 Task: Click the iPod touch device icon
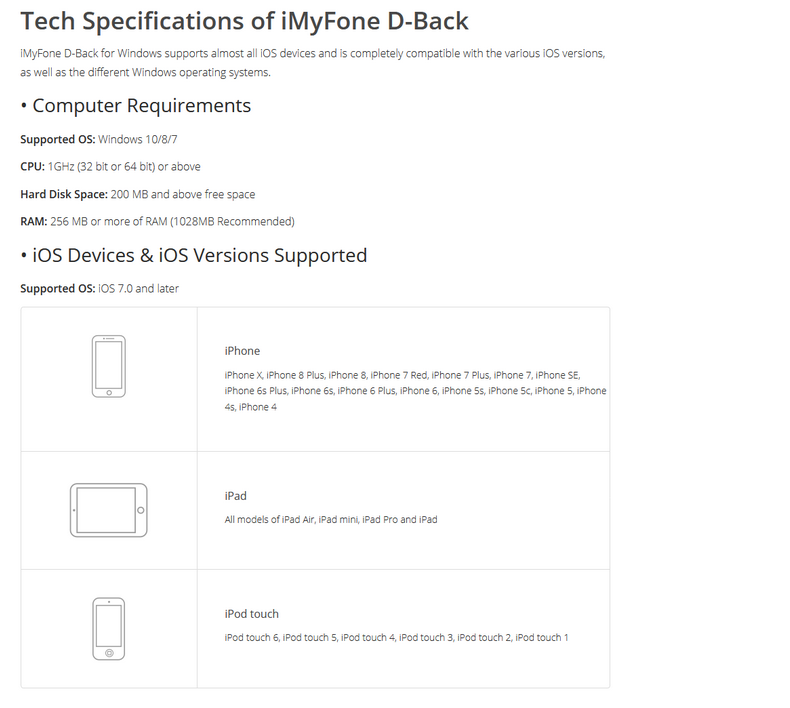point(108,629)
